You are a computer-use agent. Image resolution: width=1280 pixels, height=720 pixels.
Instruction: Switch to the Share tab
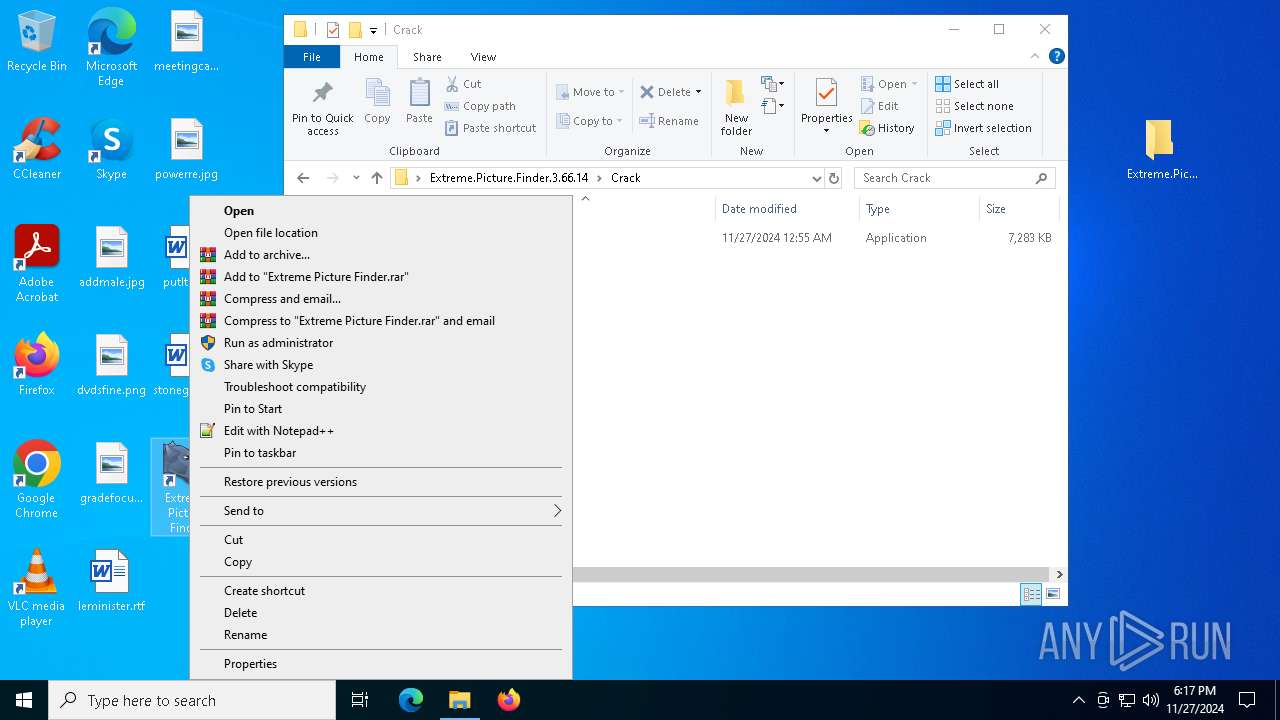427,57
